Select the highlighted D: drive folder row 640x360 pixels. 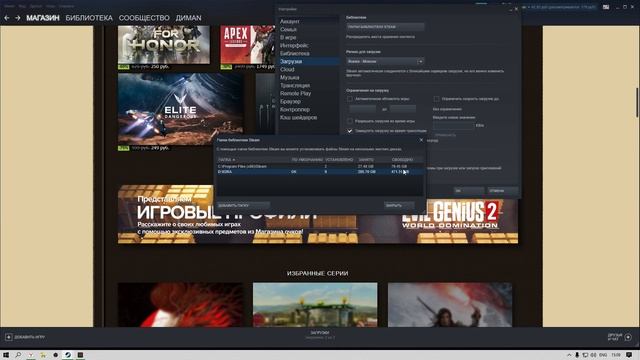point(320,172)
